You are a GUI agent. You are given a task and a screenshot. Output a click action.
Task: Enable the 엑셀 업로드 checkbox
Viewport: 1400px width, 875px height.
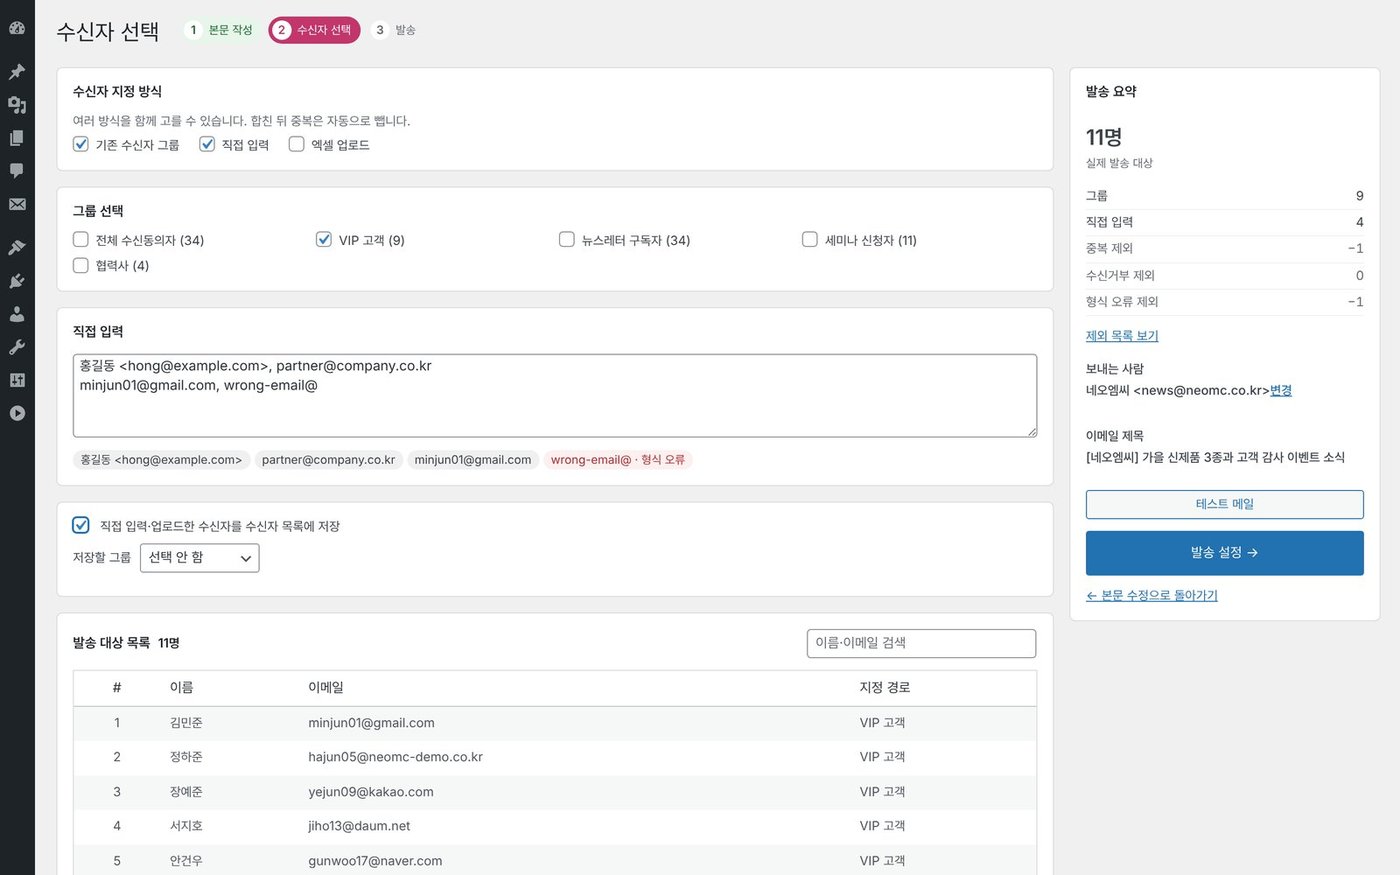click(x=296, y=144)
